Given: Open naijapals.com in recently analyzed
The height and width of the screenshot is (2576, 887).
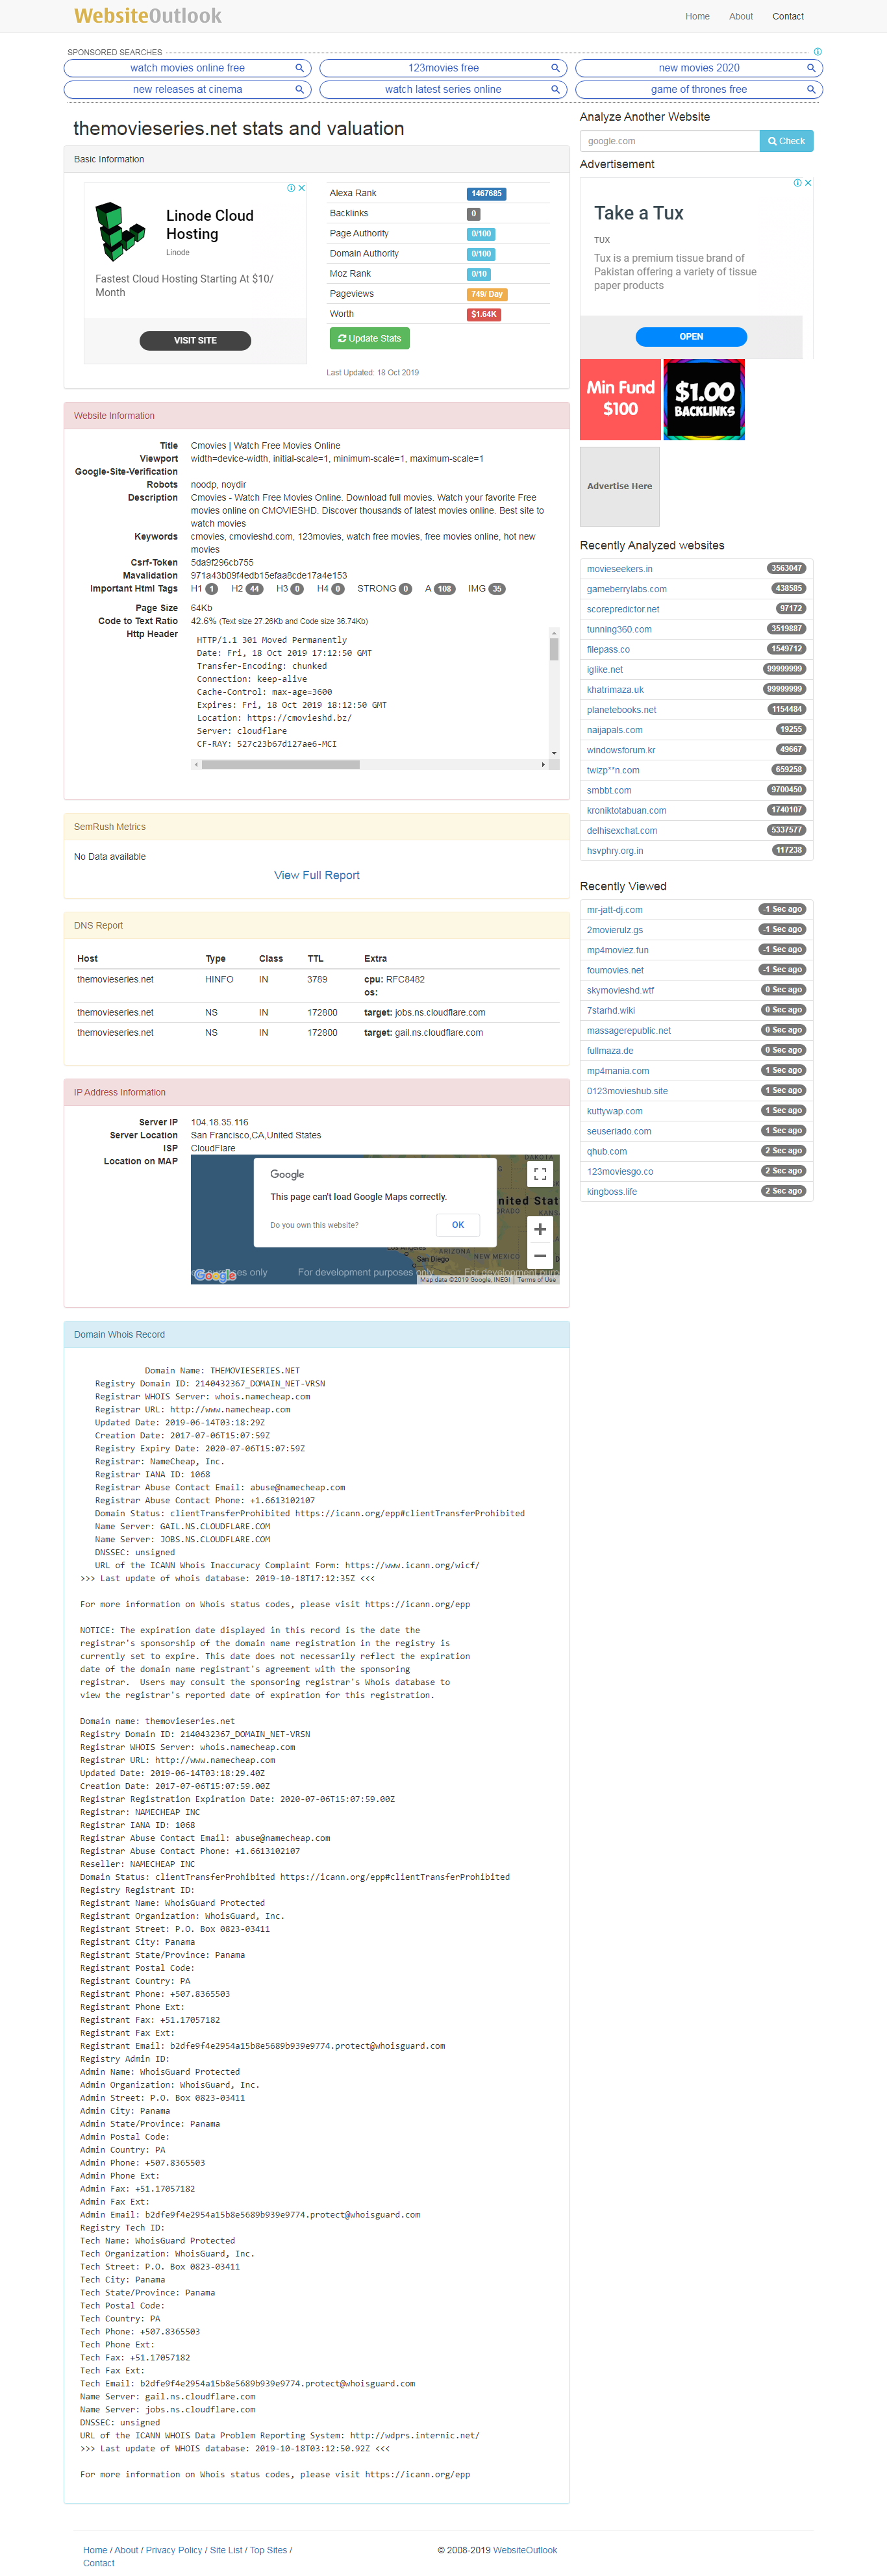Looking at the screenshot, I should (x=614, y=730).
